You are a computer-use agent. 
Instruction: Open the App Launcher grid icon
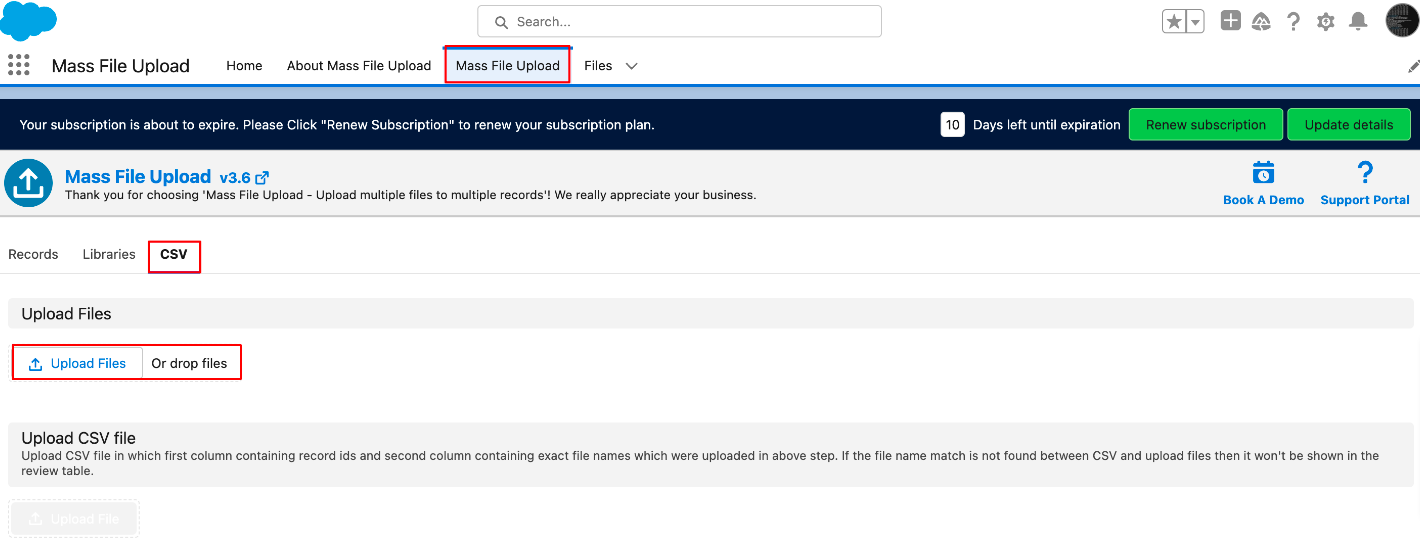(x=18, y=65)
